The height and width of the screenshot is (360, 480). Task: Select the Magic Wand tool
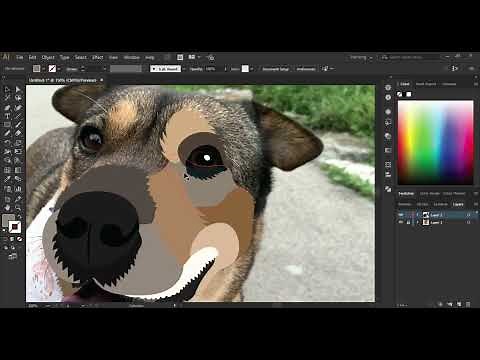tap(7, 98)
